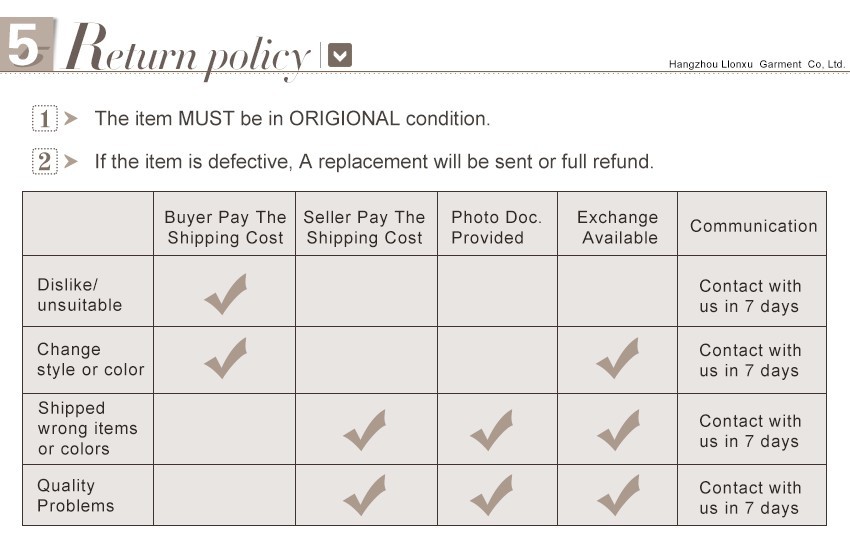Click Buyer Pay checkmark for Dislike/unsuitable
The image size is (850, 550).
pyautogui.click(x=225, y=293)
